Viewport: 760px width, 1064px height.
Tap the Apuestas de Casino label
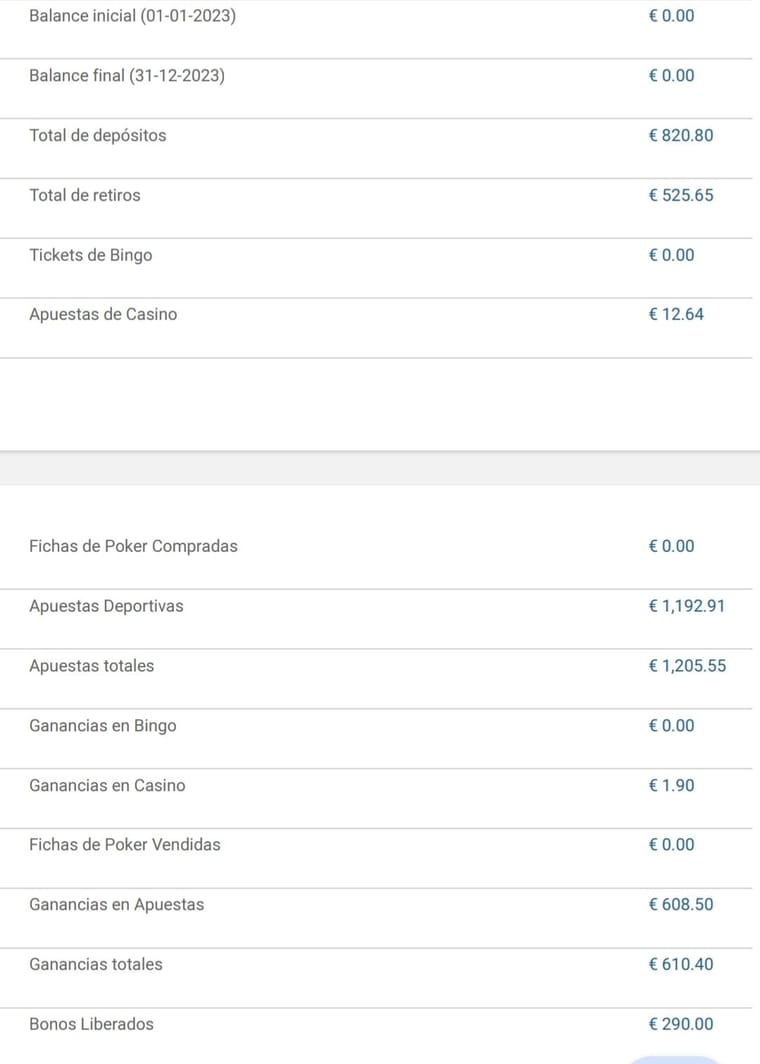coord(103,314)
